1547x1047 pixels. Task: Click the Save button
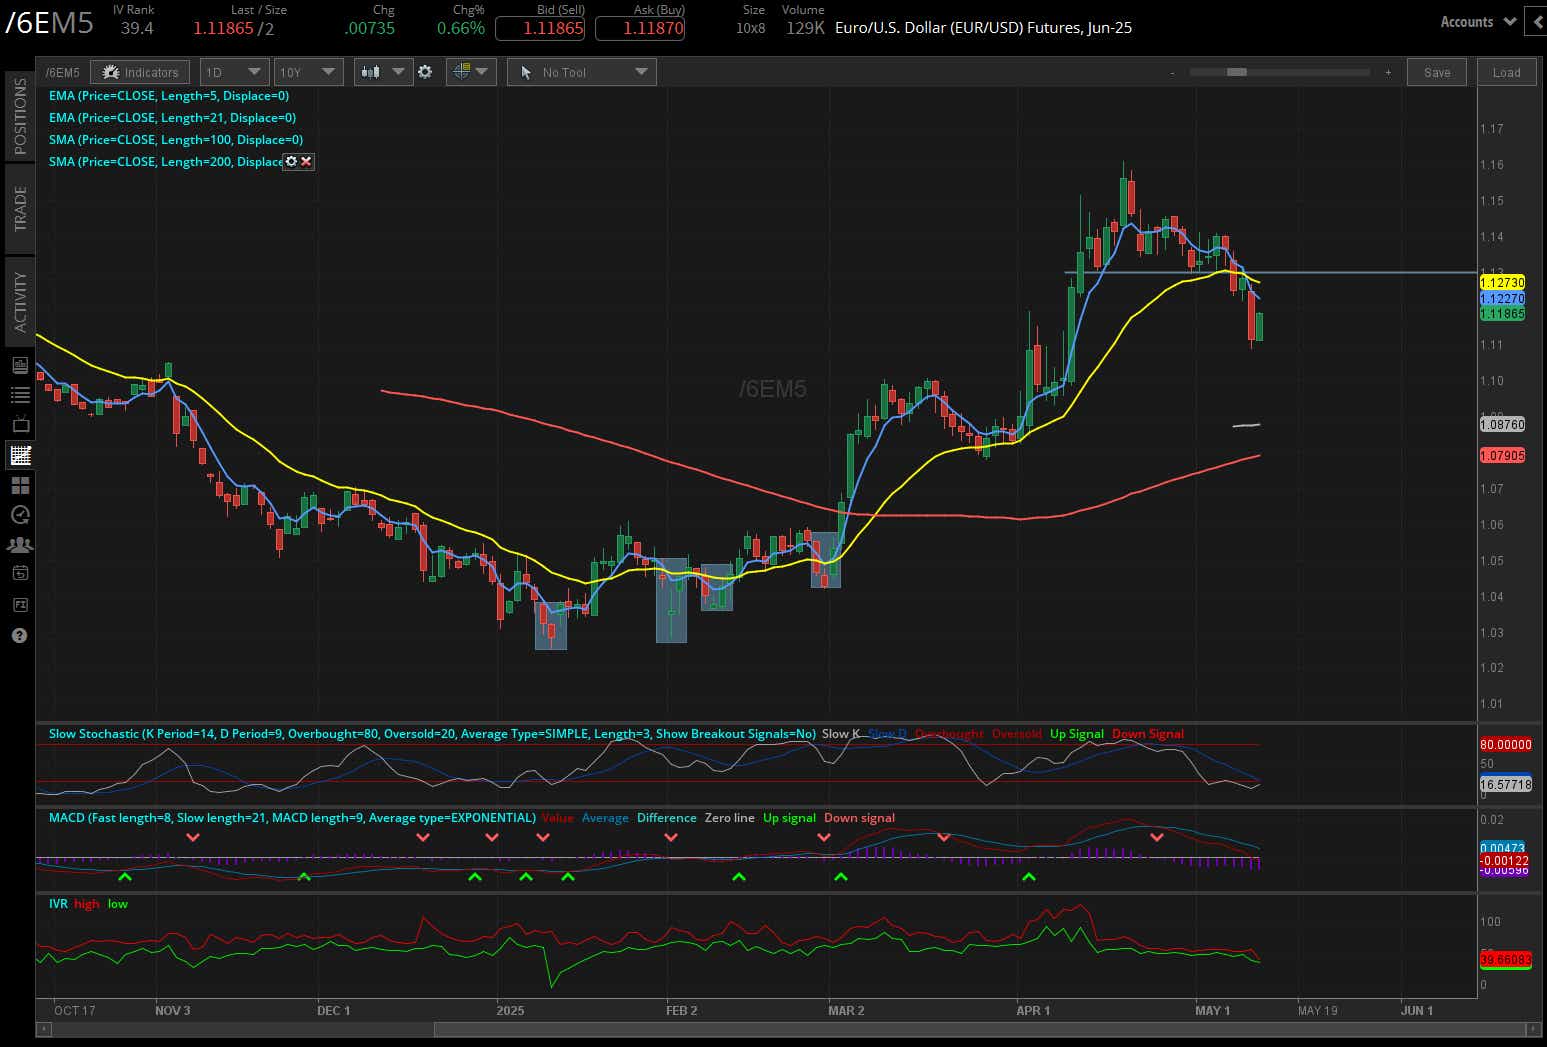click(1436, 71)
